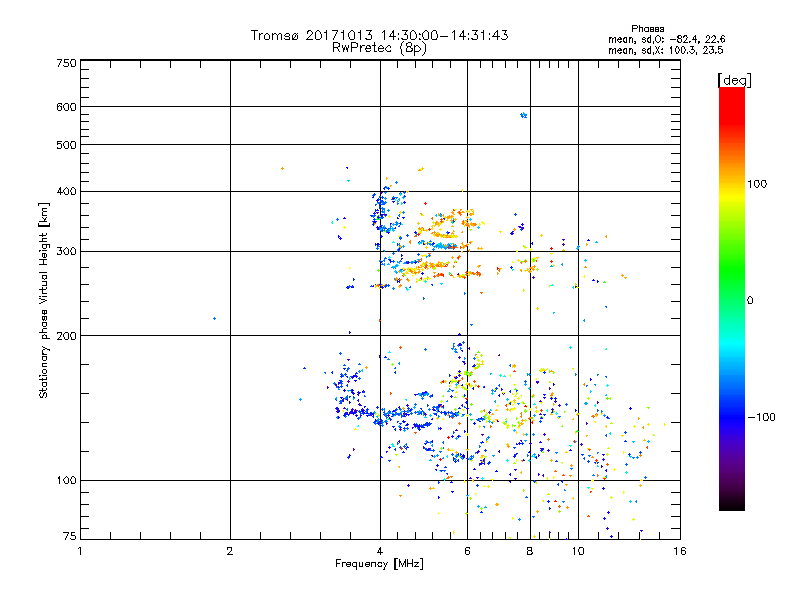The height and width of the screenshot is (600, 800).
Task: Click the phase colorbar strip
Action: (732, 299)
